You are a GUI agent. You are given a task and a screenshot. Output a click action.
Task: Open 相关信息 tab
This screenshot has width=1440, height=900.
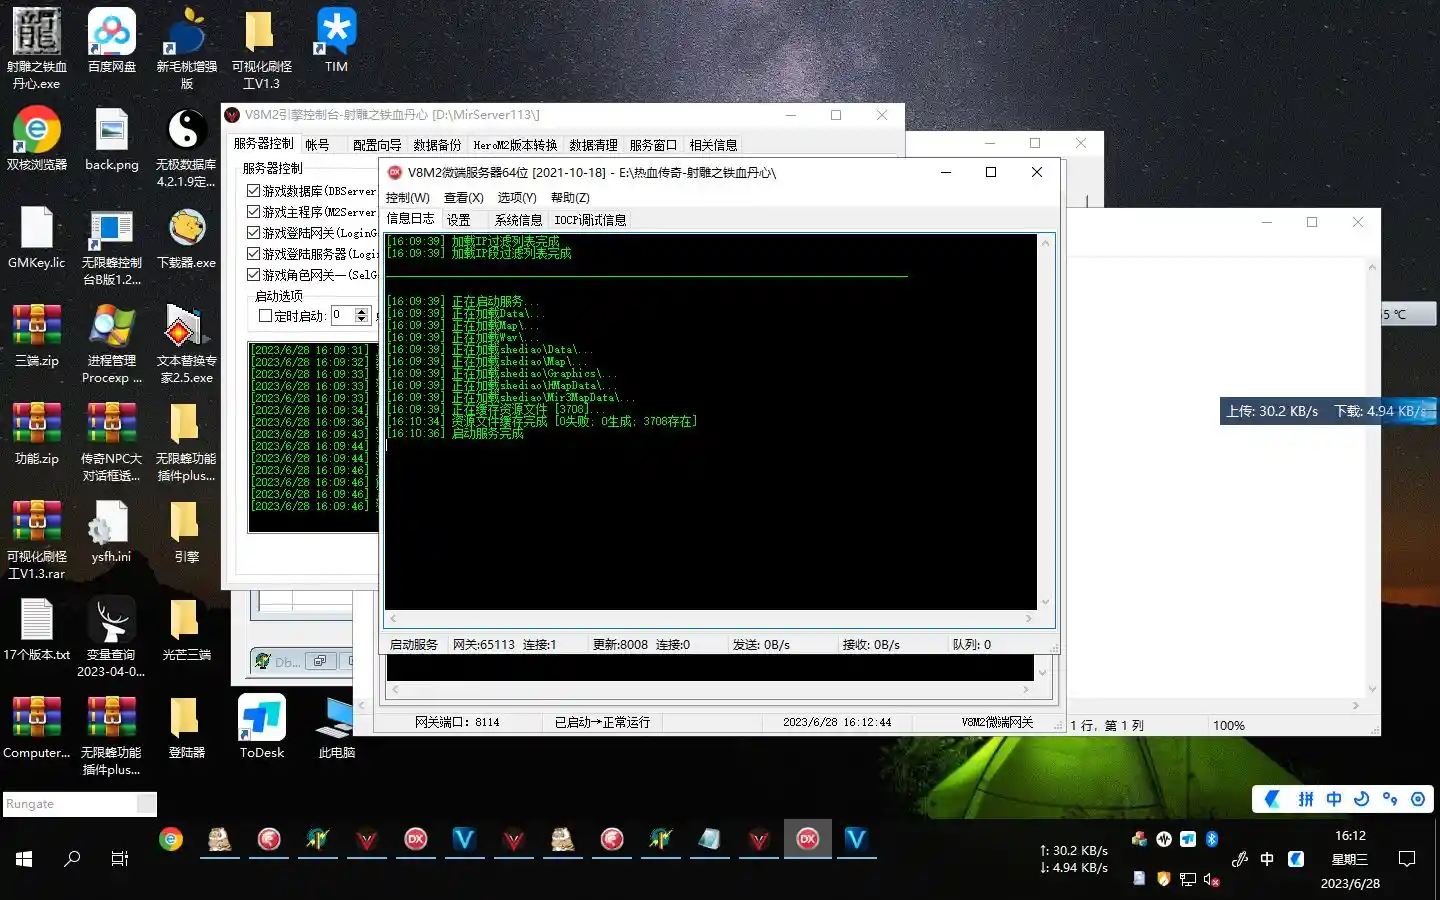(x=713, y=145)
